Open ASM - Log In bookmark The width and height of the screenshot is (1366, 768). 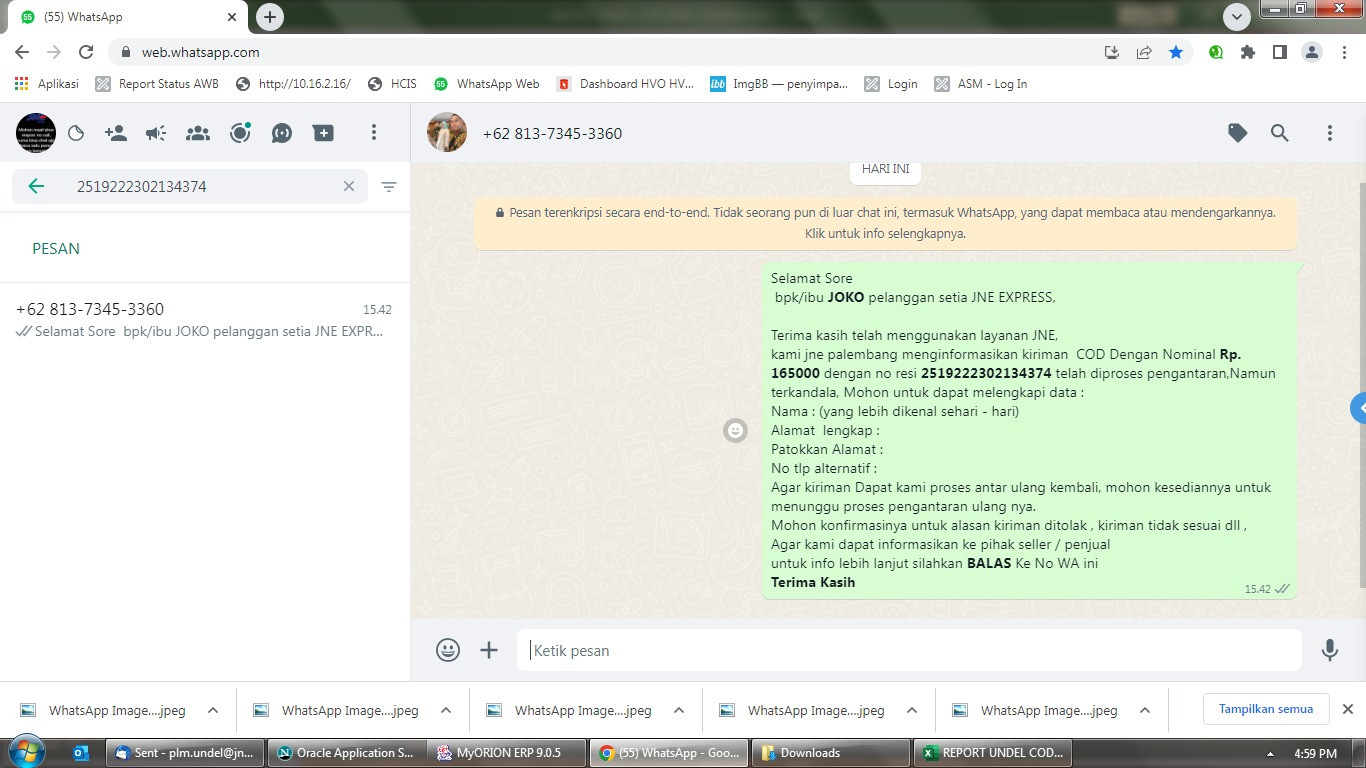(x=981, y=84)
